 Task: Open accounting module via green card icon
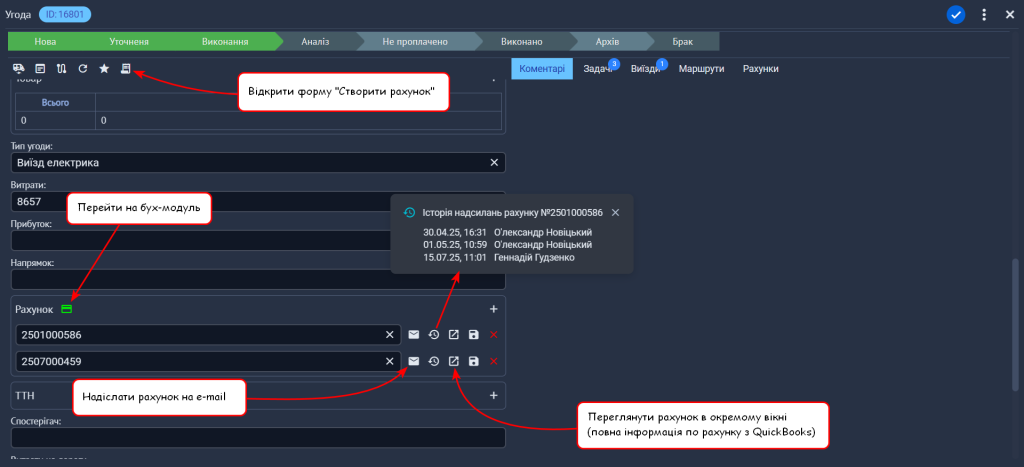66,308
